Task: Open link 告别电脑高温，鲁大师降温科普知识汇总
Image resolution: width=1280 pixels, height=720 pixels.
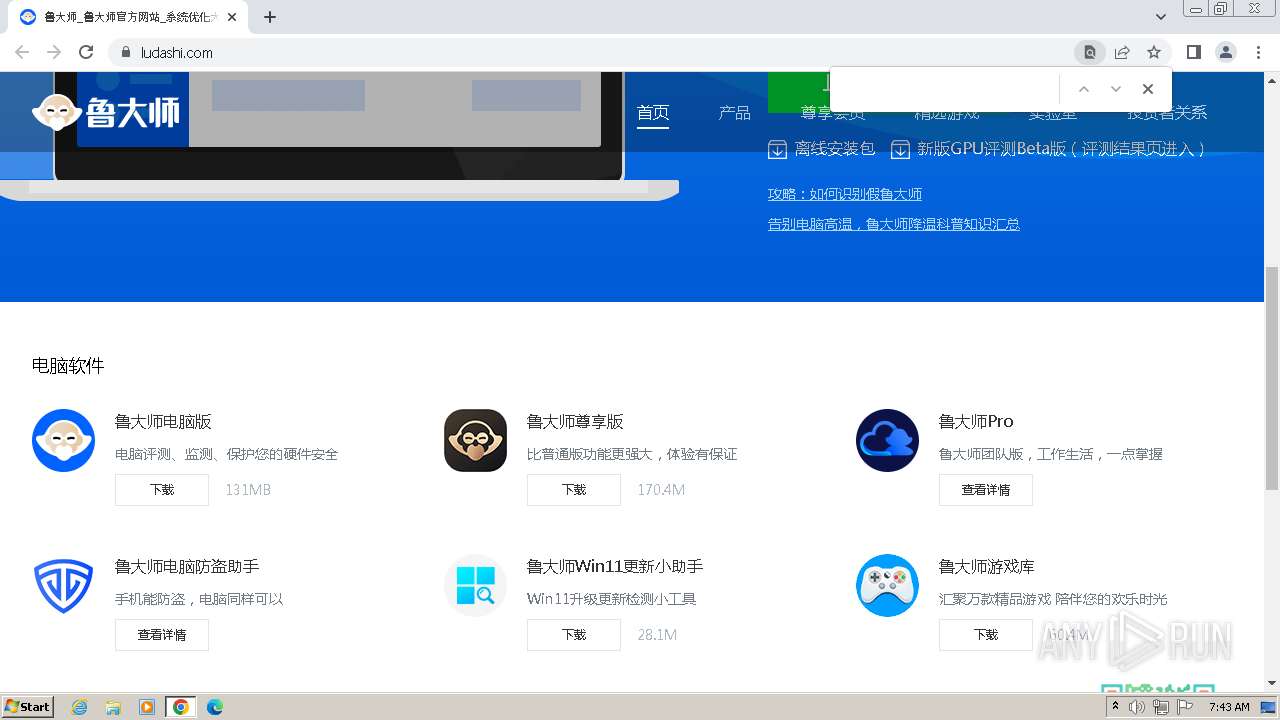Action: pyautogui.click(x=894, y=224)
